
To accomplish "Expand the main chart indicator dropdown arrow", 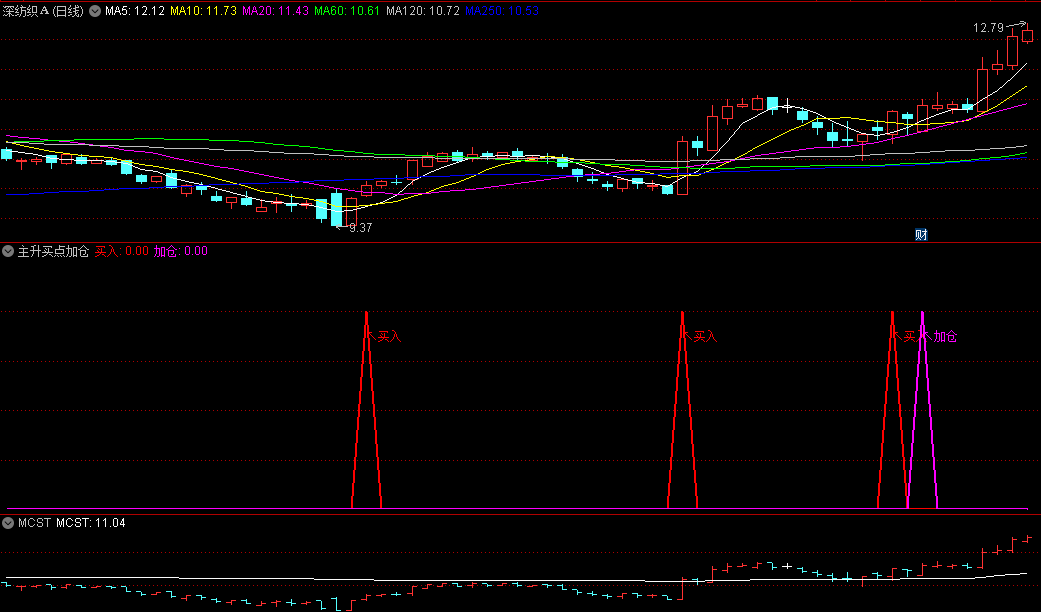I will click(x=95, y=11).
